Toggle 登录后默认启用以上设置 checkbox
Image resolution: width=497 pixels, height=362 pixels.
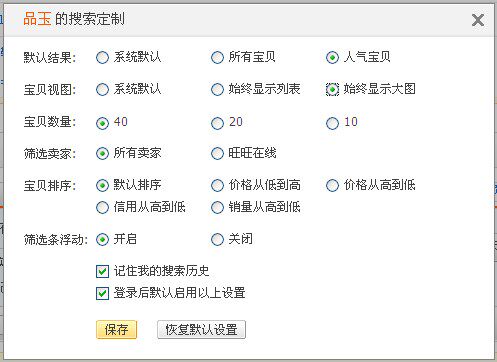pos(102,294)
